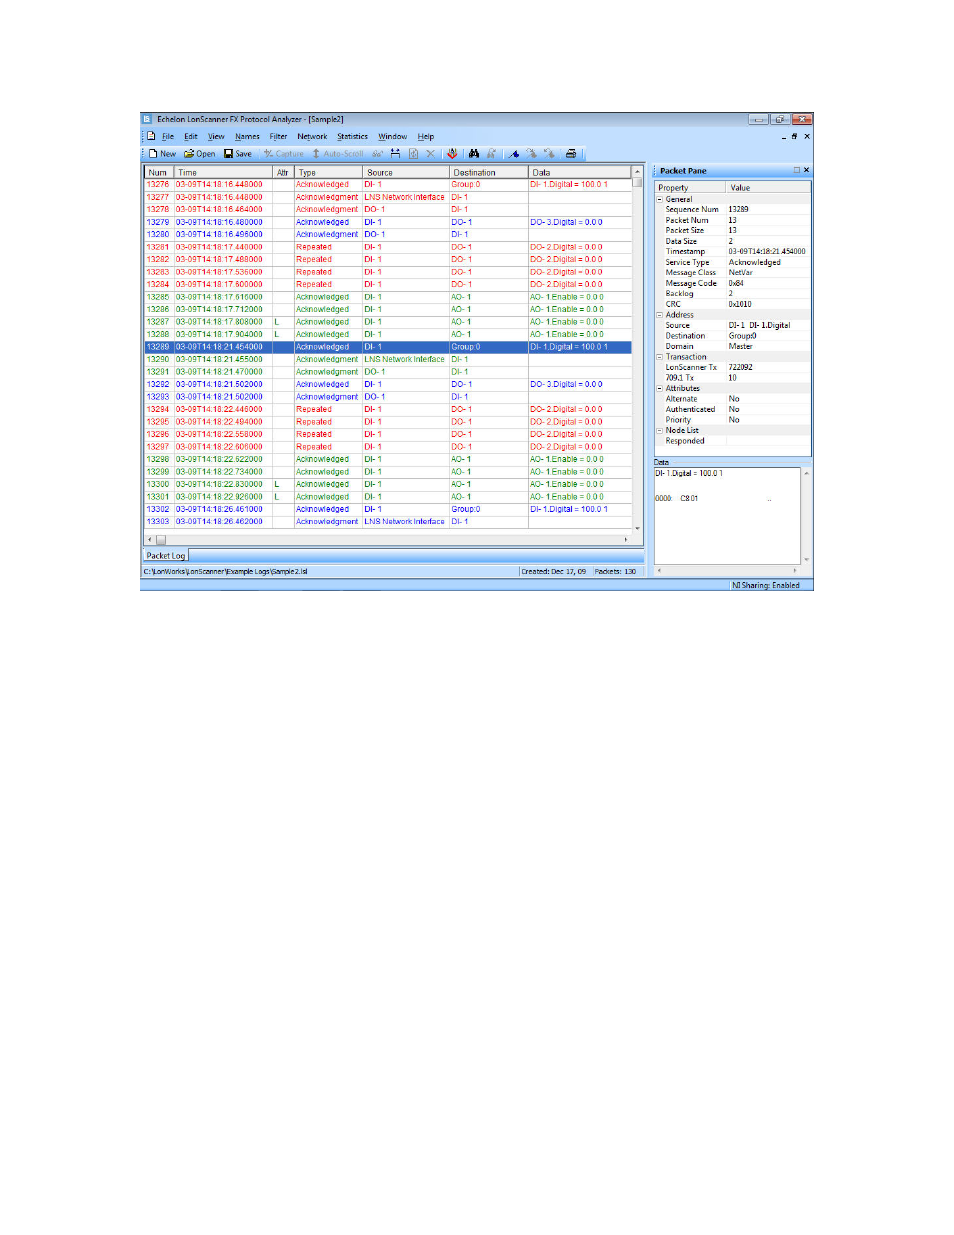Select packet row 13281
Viewport: 954px width, 1235px height.
[388, 247]
